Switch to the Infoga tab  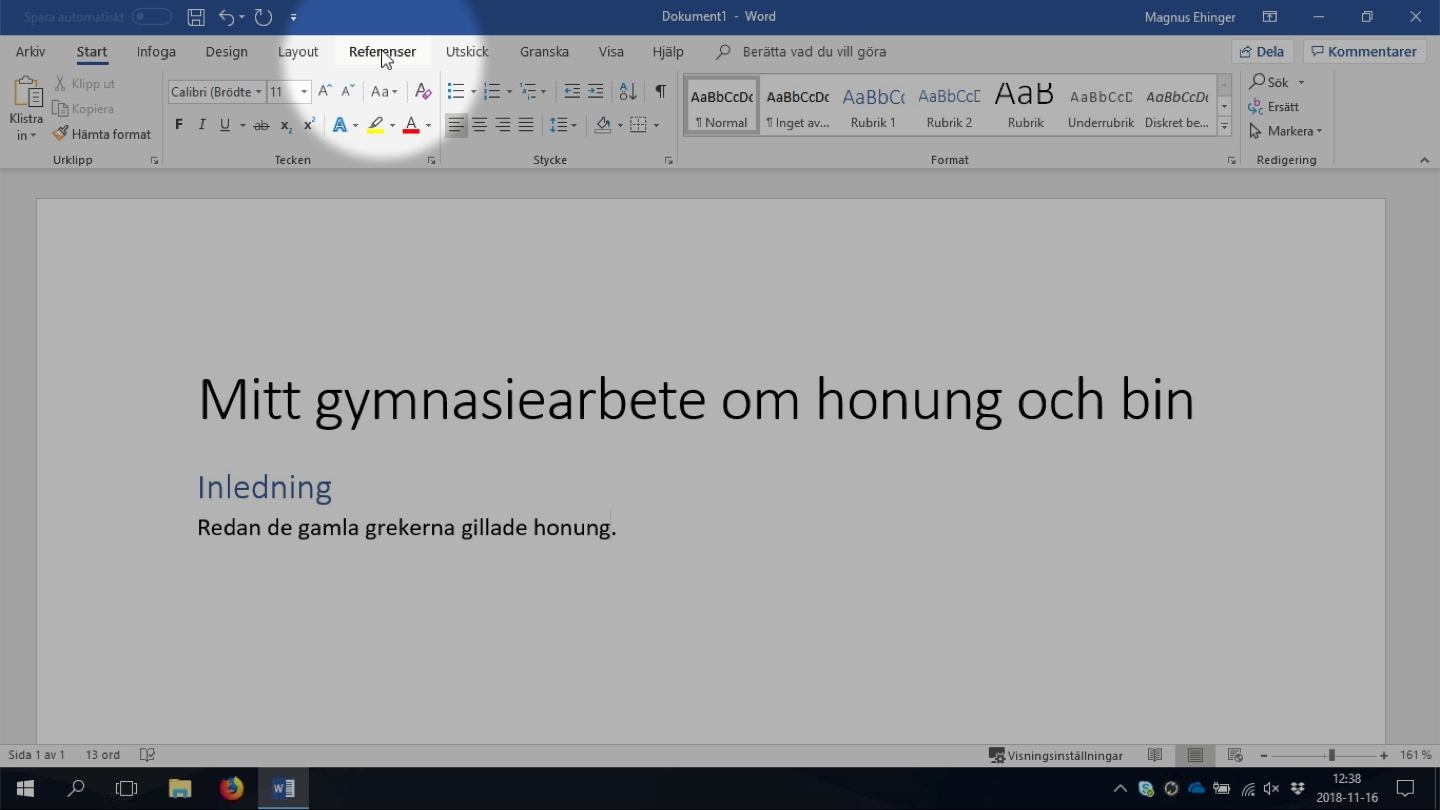point(156,52)
